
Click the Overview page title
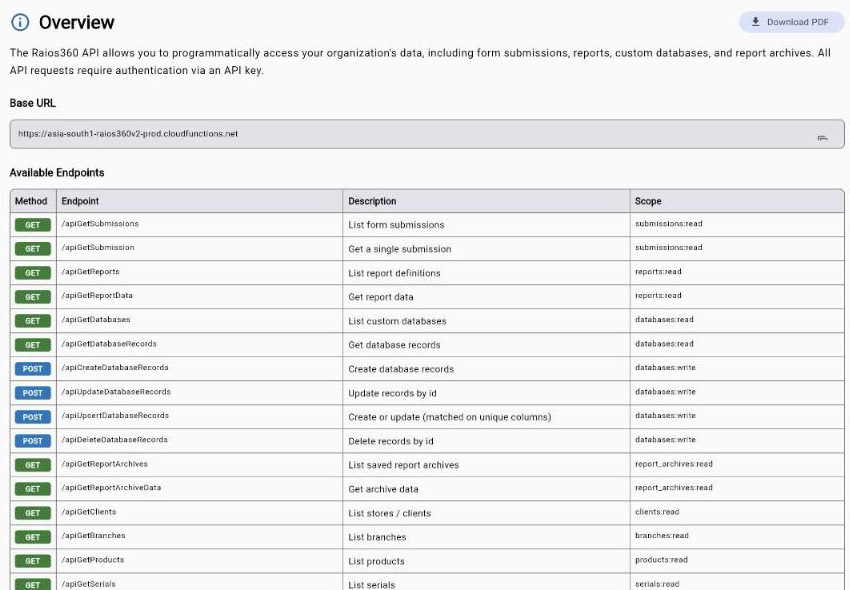76,22
